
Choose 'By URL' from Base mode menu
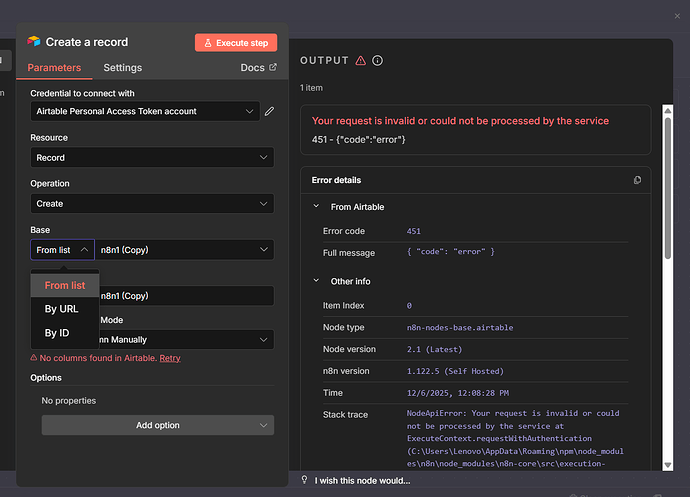[x=61, y=309]
